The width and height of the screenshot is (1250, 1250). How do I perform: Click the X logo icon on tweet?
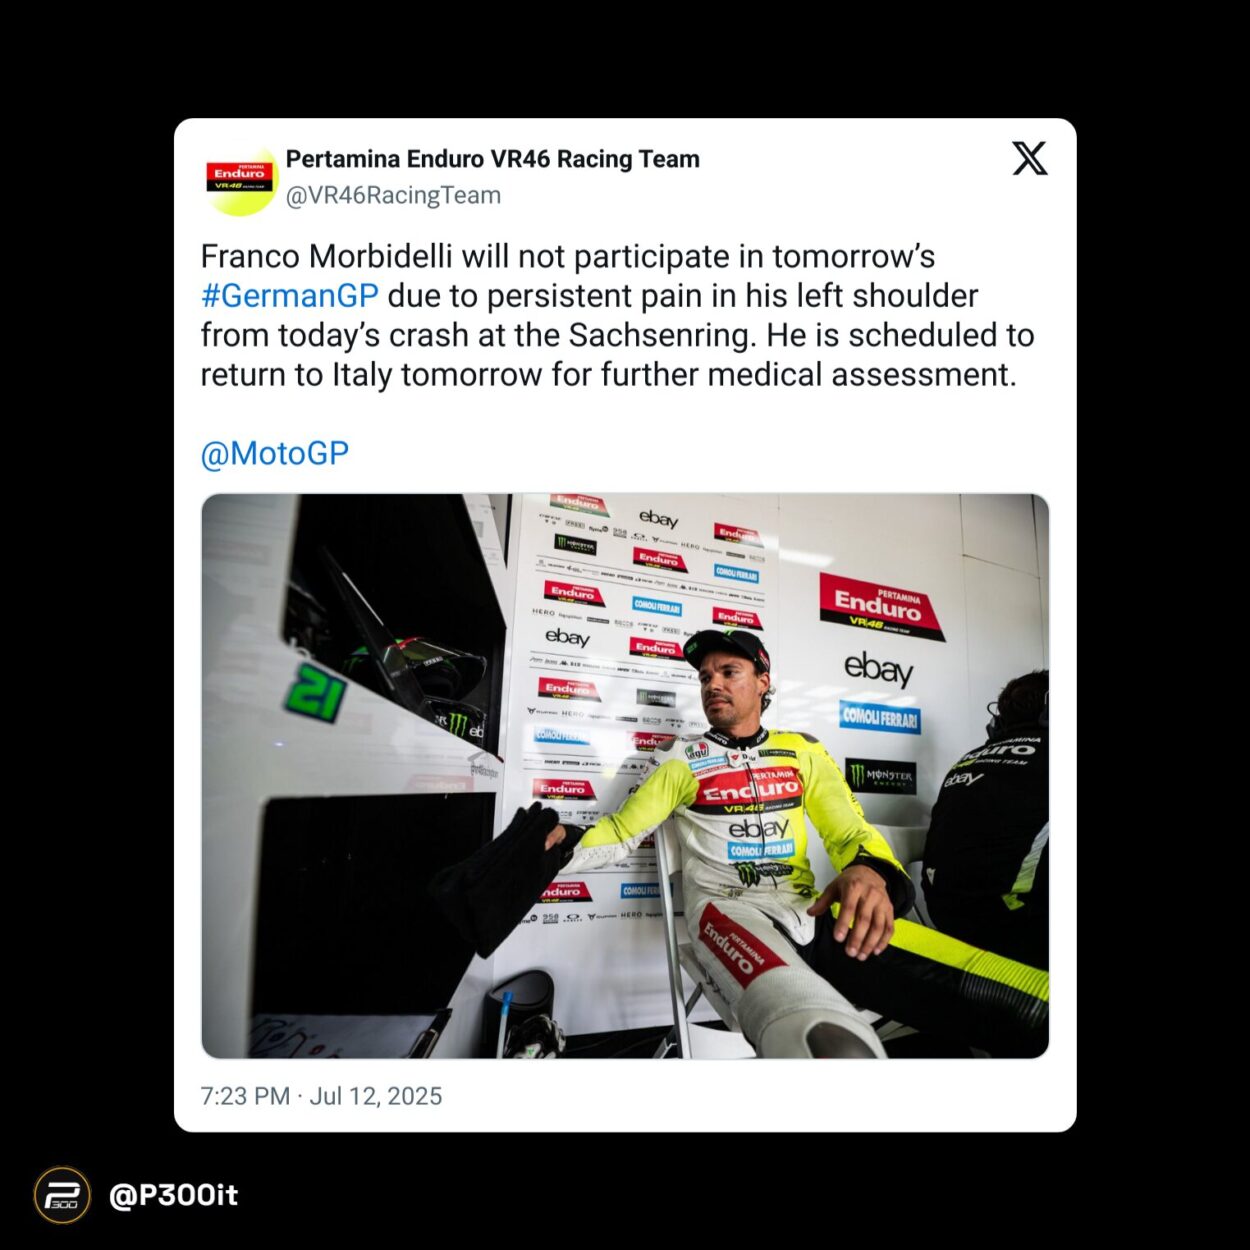click(x=1029, y=158)
